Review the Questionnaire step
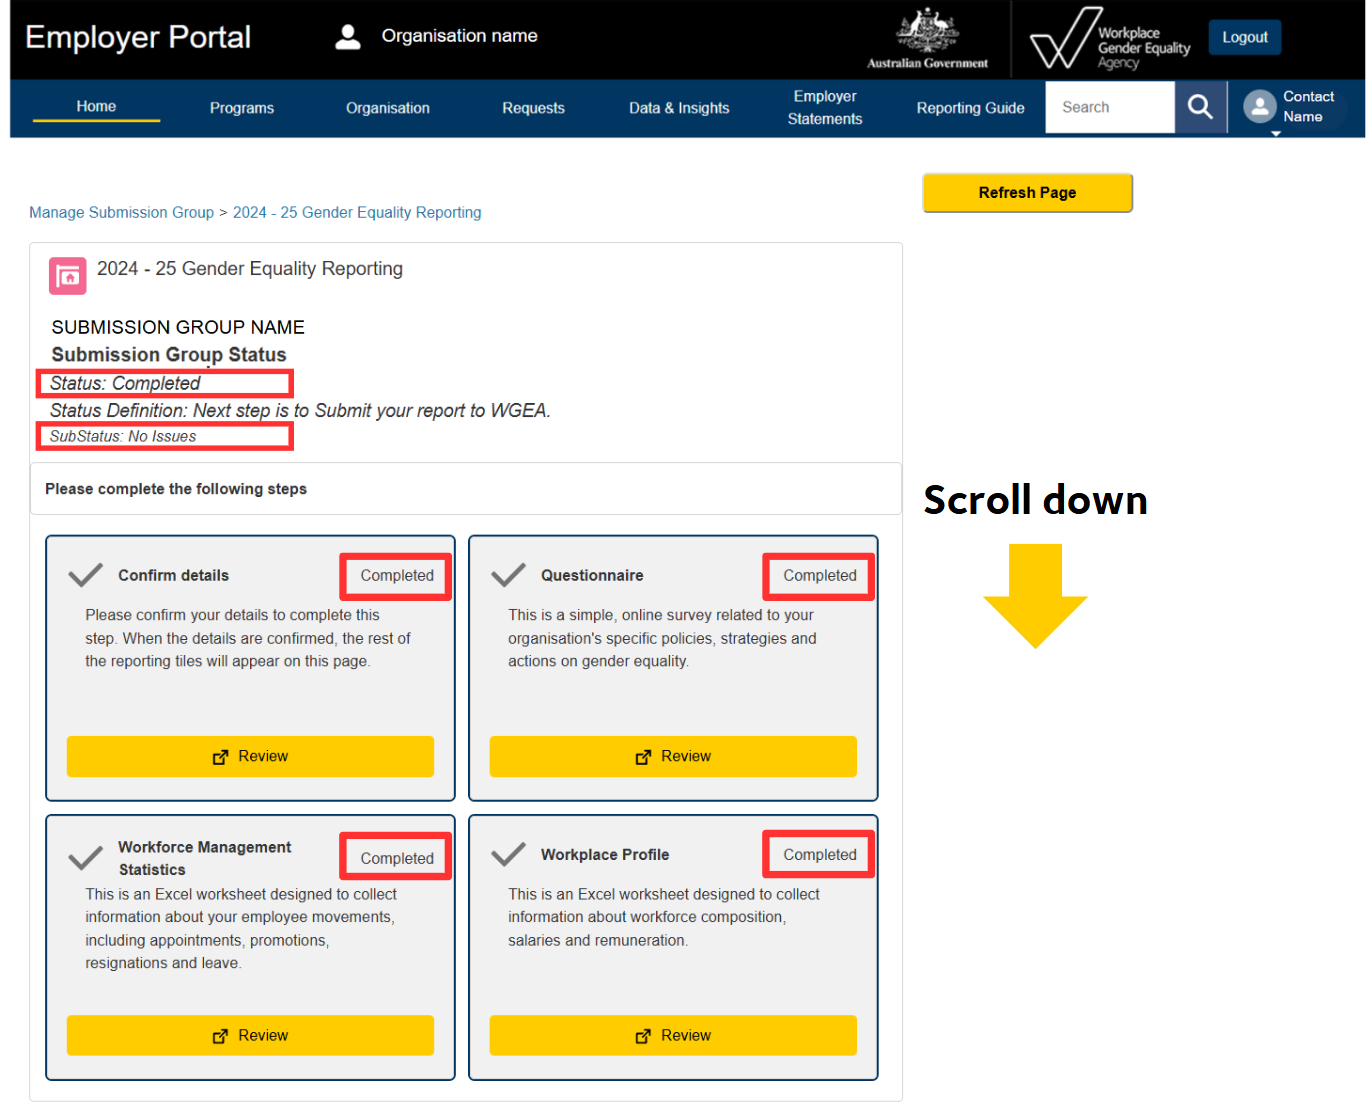The height and width of the screenshot is (1107, 1372). [673, 756]
